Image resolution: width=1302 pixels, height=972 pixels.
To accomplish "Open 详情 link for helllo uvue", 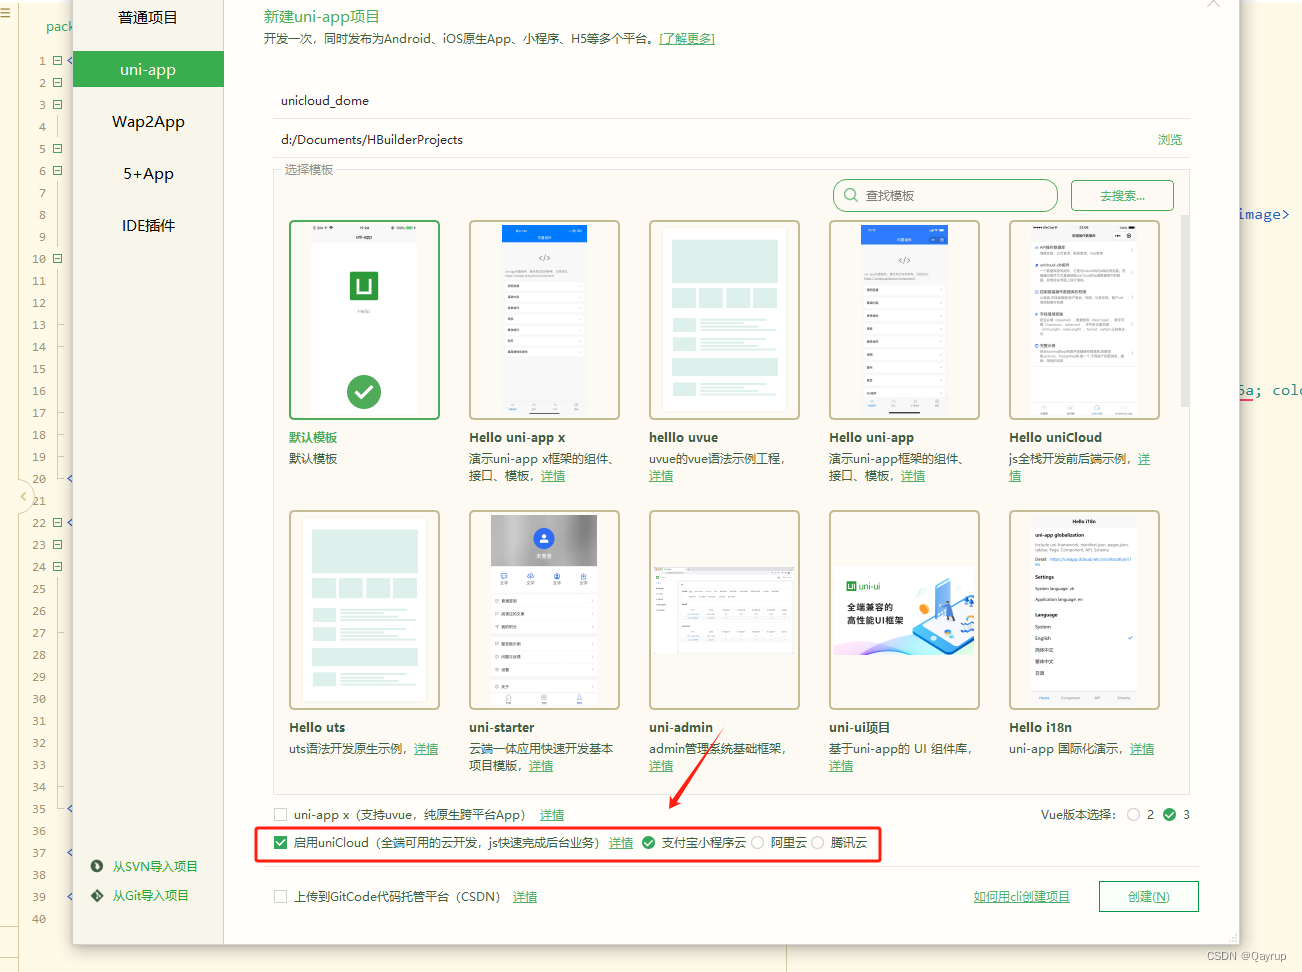I will click(661, 476).
